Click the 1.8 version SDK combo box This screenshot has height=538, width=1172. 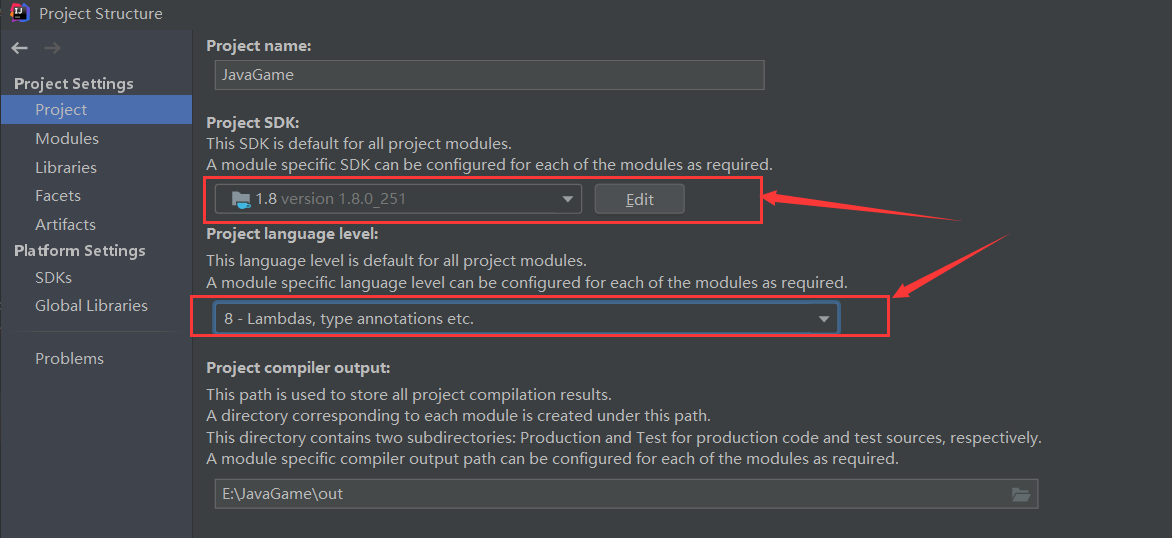[x=398, y=200]
